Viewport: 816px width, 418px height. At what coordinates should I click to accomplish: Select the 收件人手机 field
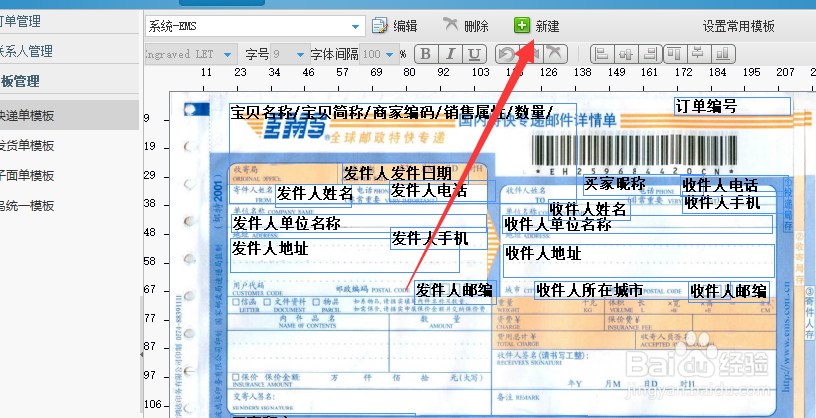[x=733, y=203]
